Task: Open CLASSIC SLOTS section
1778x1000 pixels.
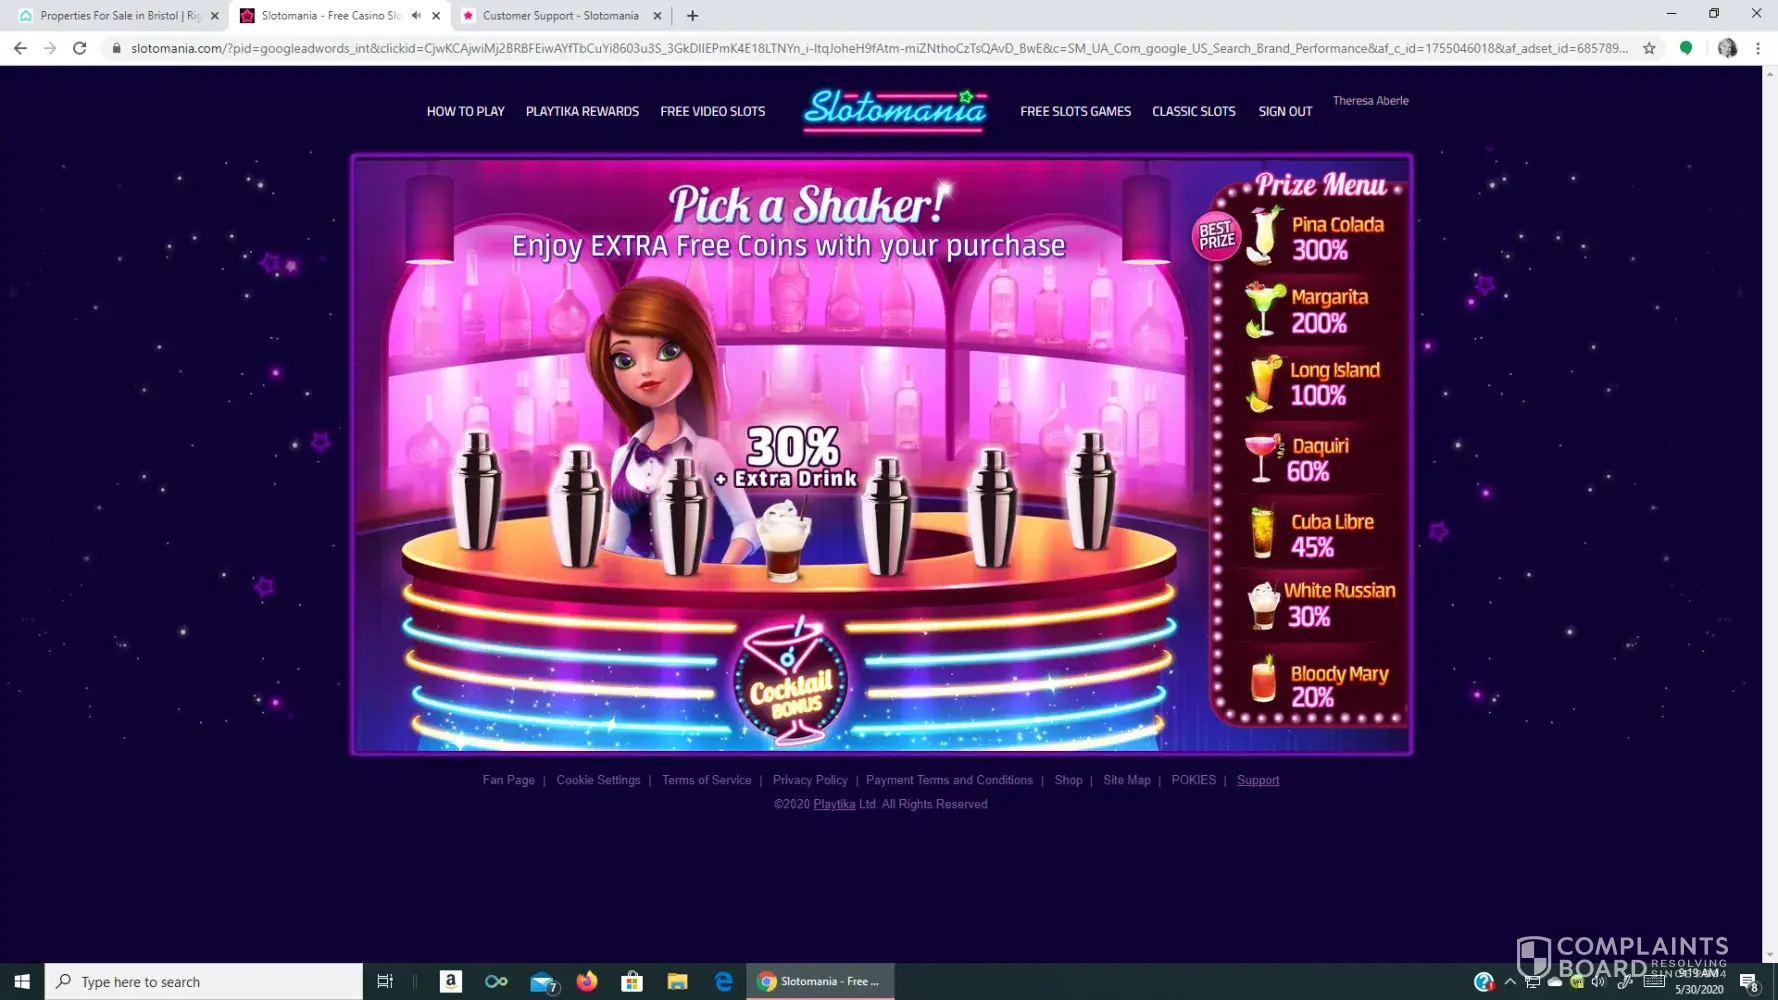Action: [1194, 111]
